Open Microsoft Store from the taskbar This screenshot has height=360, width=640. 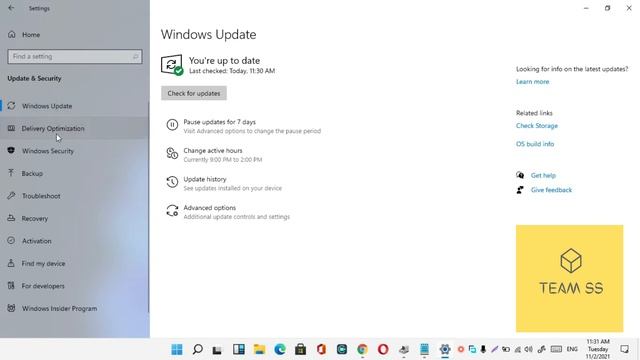[x=300, y=349]
